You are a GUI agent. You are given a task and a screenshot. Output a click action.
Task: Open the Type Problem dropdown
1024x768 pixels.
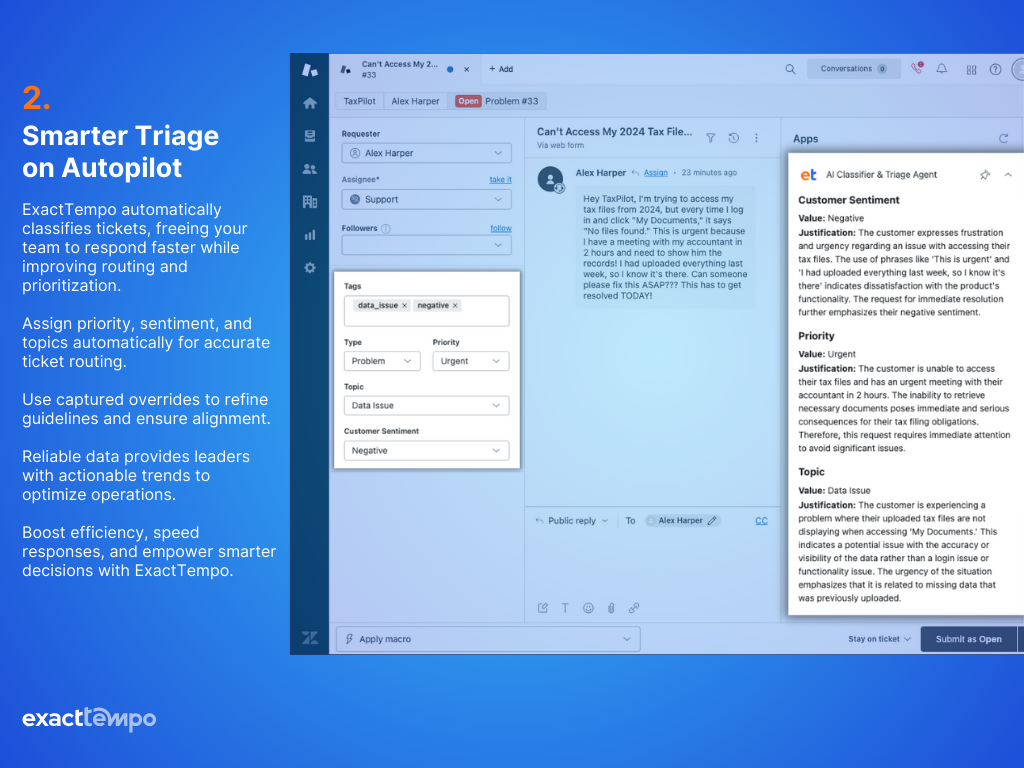click(x=382, y=361)
